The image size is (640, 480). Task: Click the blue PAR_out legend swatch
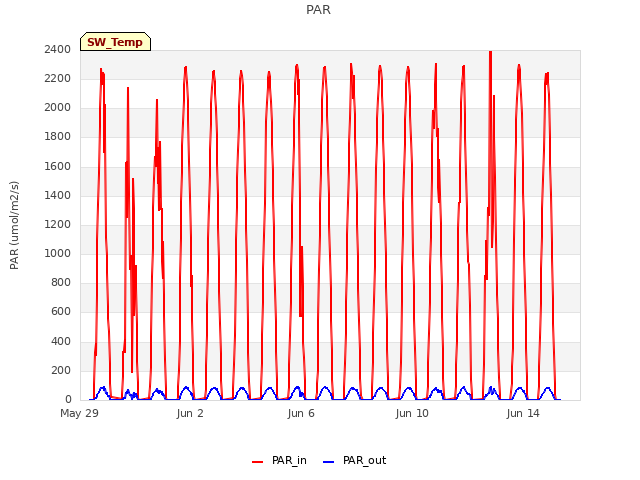[329, 462]
